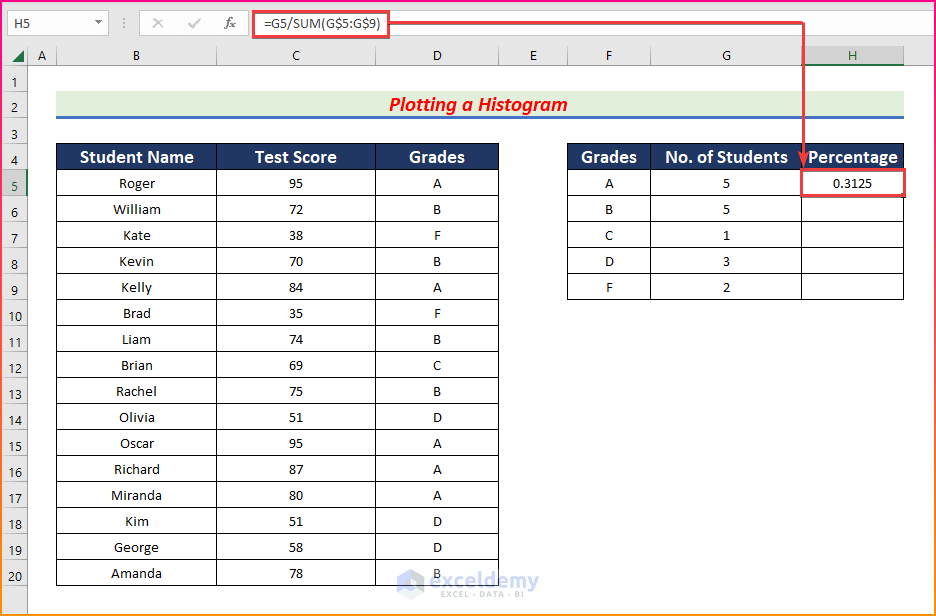Select column H header

coord(852,56)
